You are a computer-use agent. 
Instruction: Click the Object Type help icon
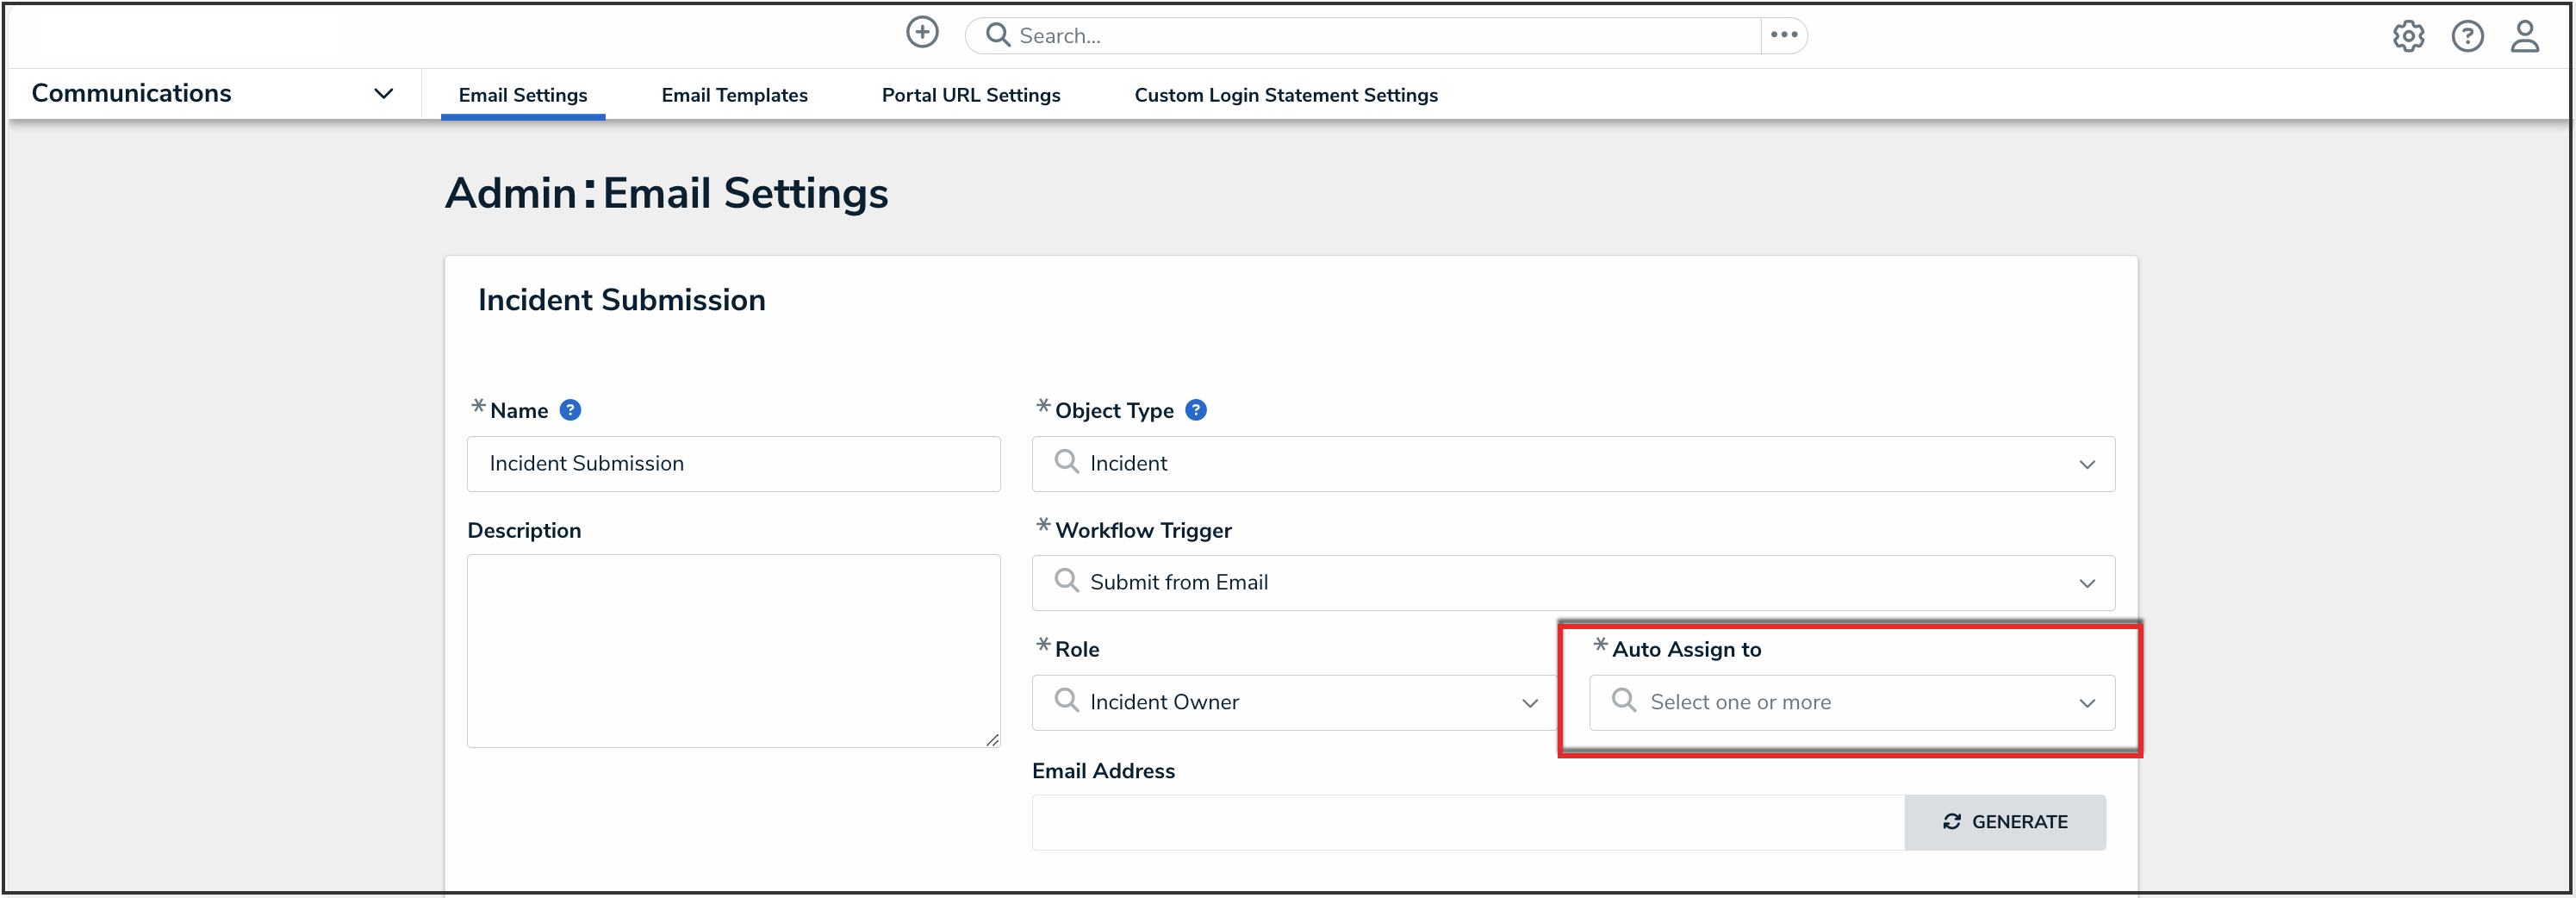pos(1195,410)
